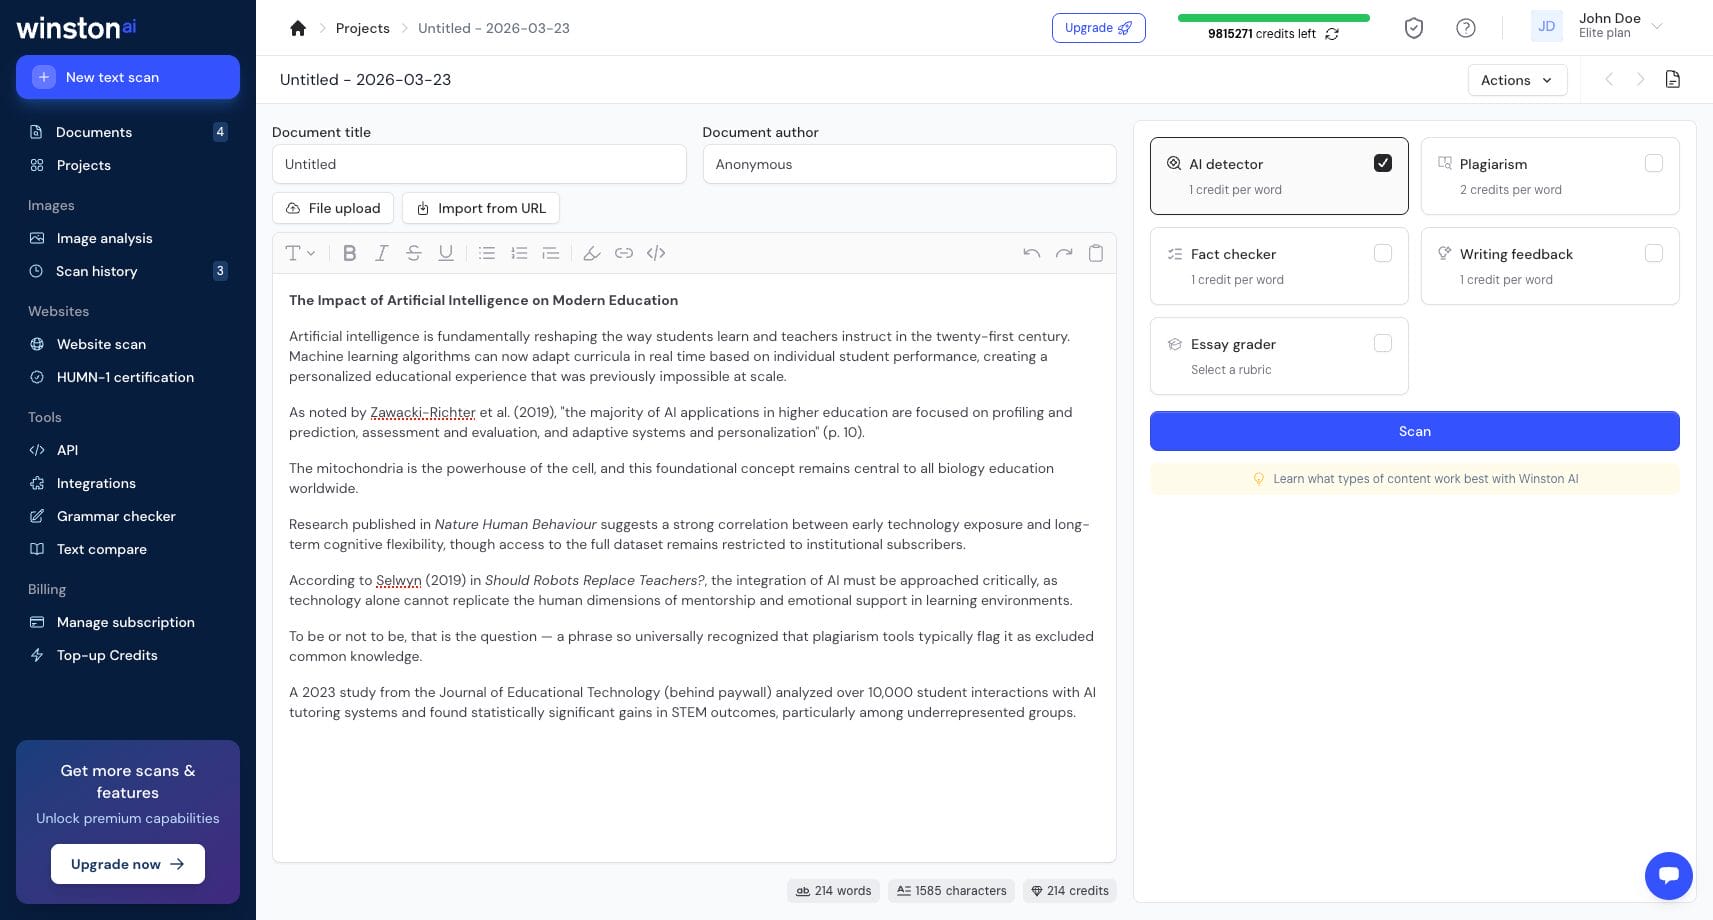Open HUMN-1 certification in sidebar
The image size is (1713, 920).
[x=128, y=377]
